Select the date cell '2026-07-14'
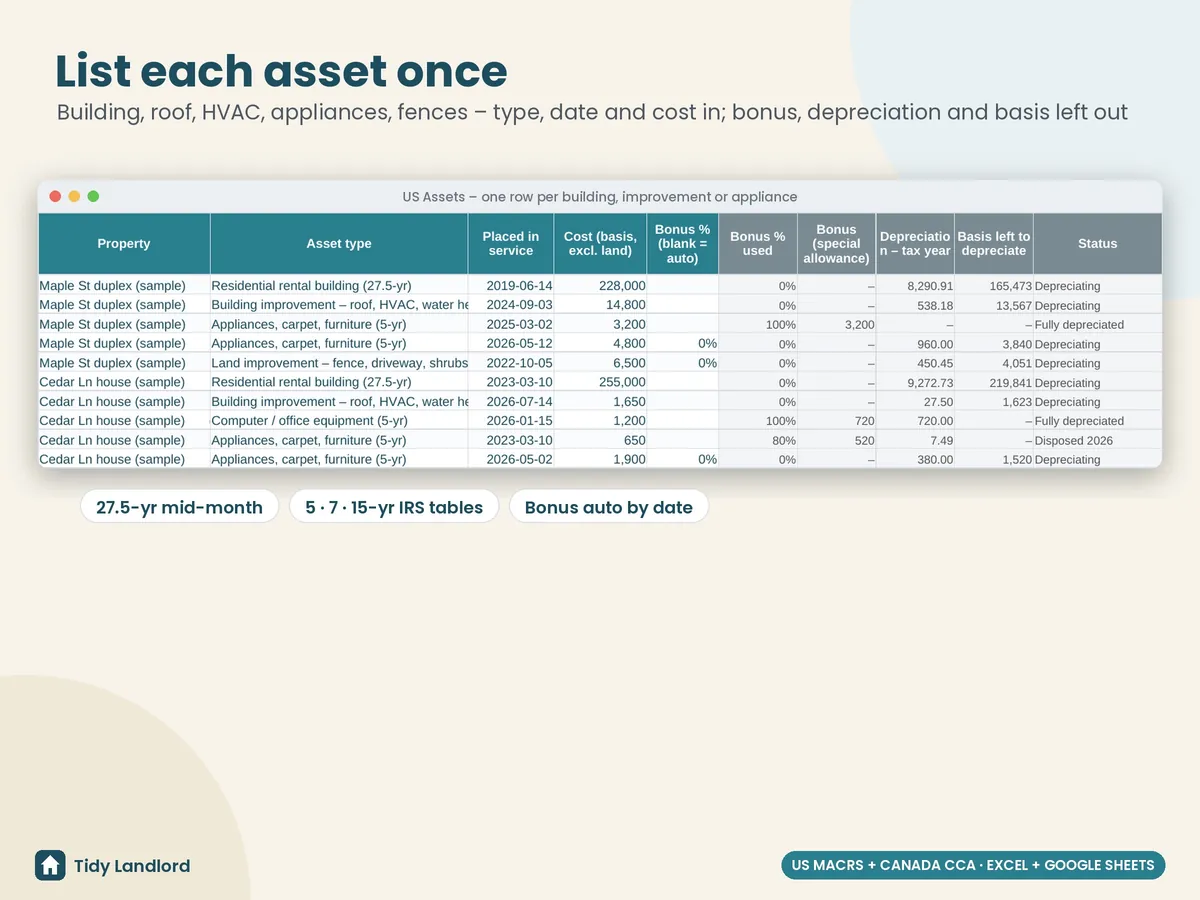The height and width of the screenshot is (900, 1200). [511, 402]
